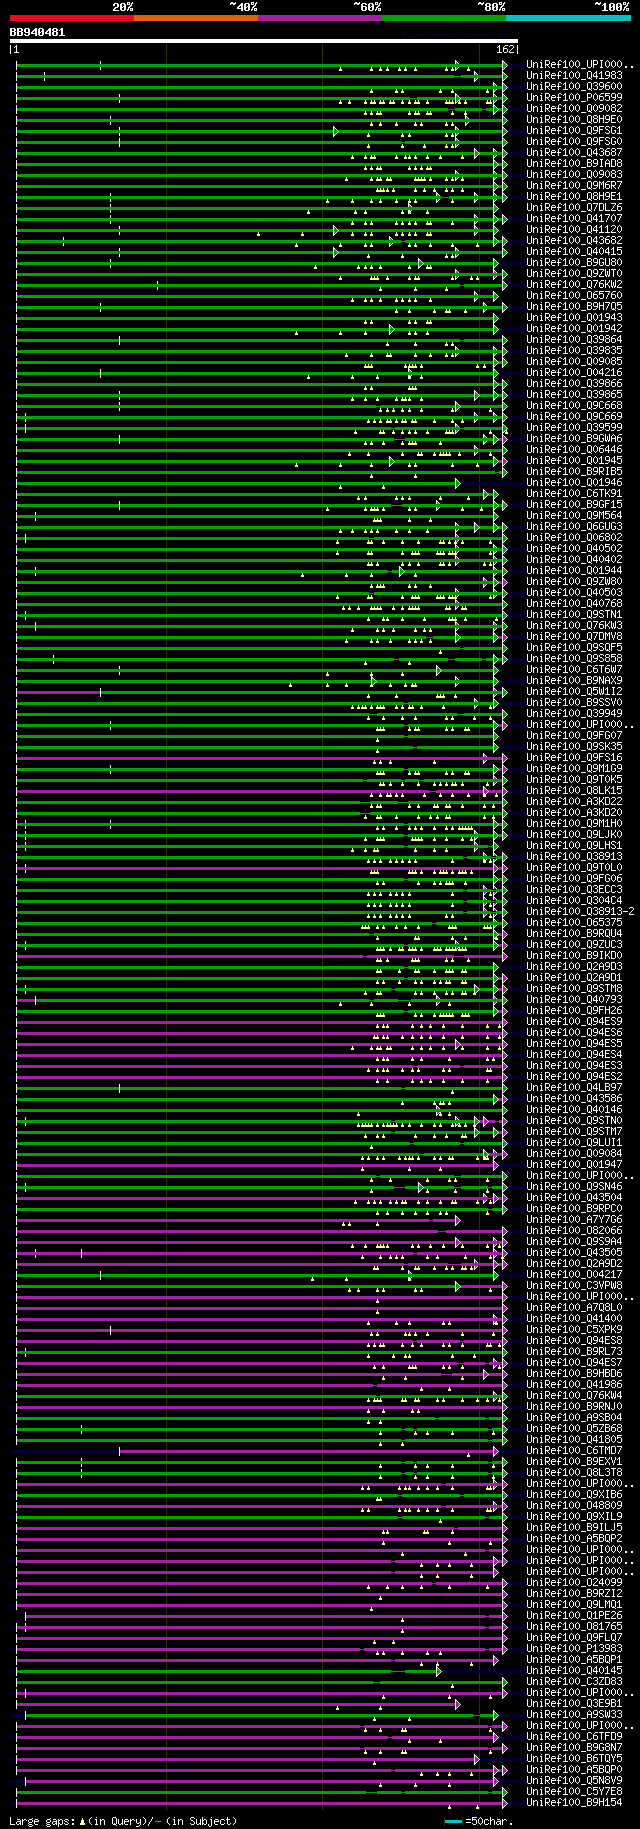Click the orange 40% identity legend segment
The height and width of the screenshot is (1829, 640).
195,18
